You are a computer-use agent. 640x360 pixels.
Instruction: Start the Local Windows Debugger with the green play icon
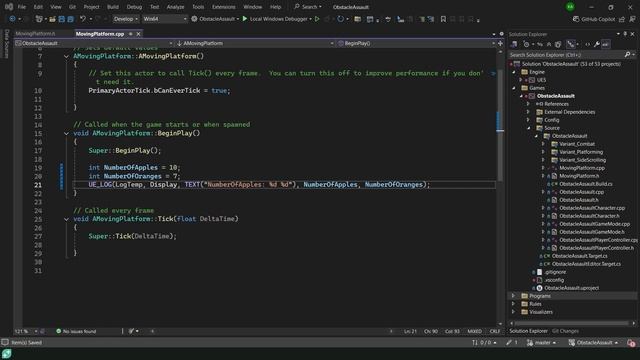pyautogui.click(x=245, y=19)
